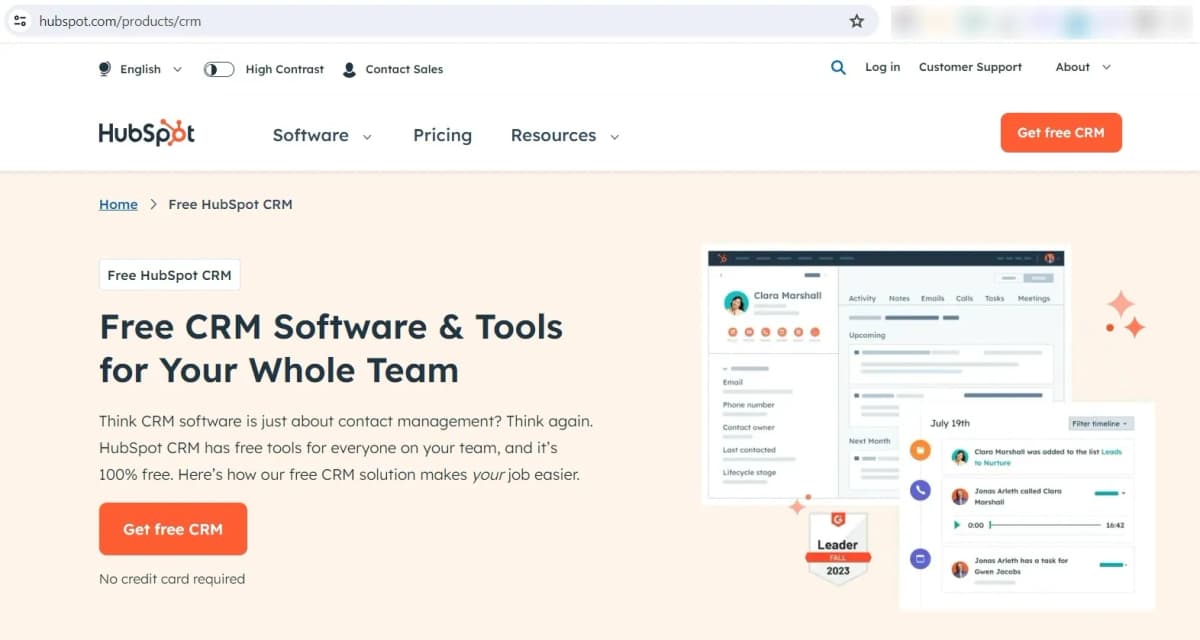1200x640 pixels.
Task: Select the Emails tab in the CRM preview
Action: [932, 298]
